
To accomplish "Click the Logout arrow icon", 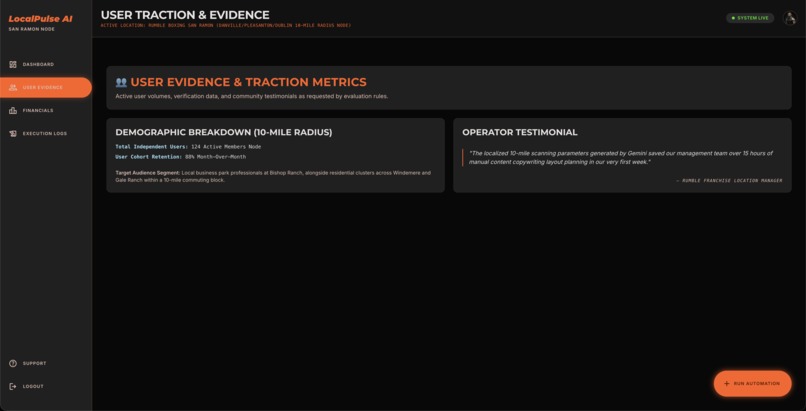I will (13, 386).
